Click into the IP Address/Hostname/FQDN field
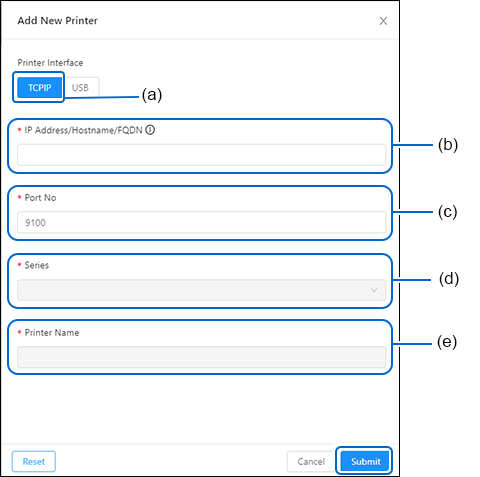This screenshot has width=480, height=477. pyautogui.click(x=201, y=155)
